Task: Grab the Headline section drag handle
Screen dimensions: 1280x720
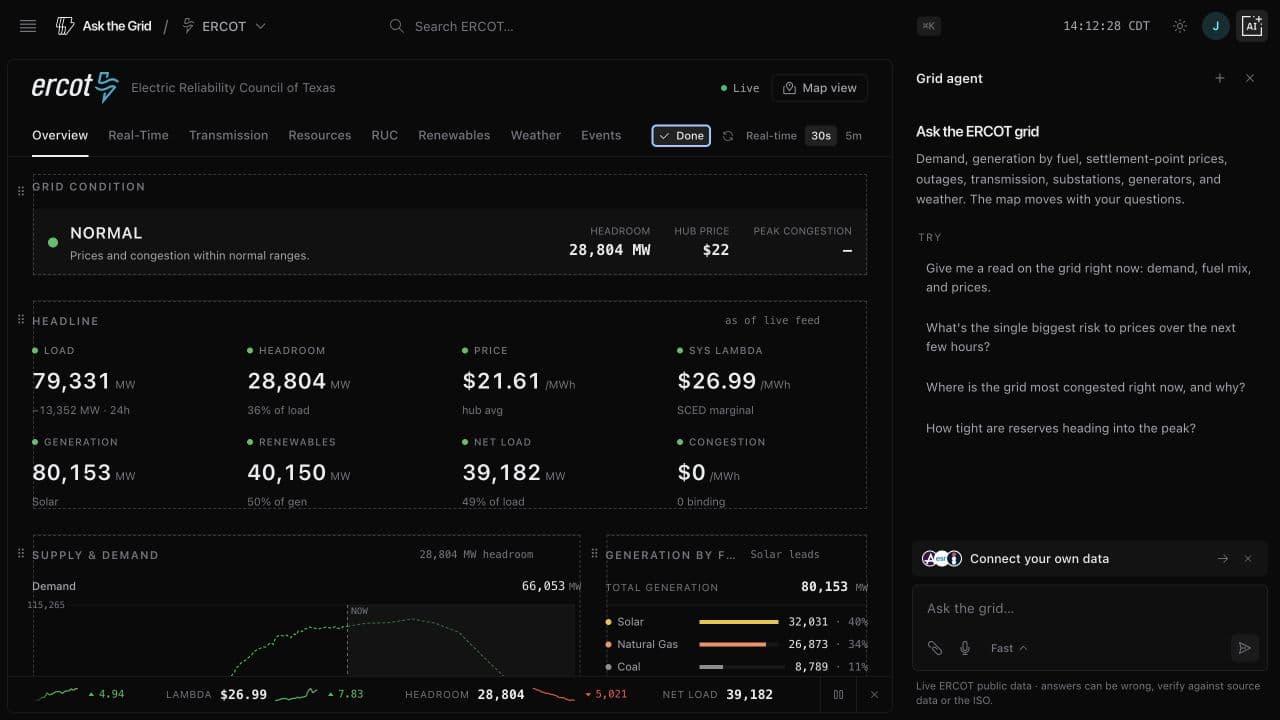Action: [x=21, y=320]
